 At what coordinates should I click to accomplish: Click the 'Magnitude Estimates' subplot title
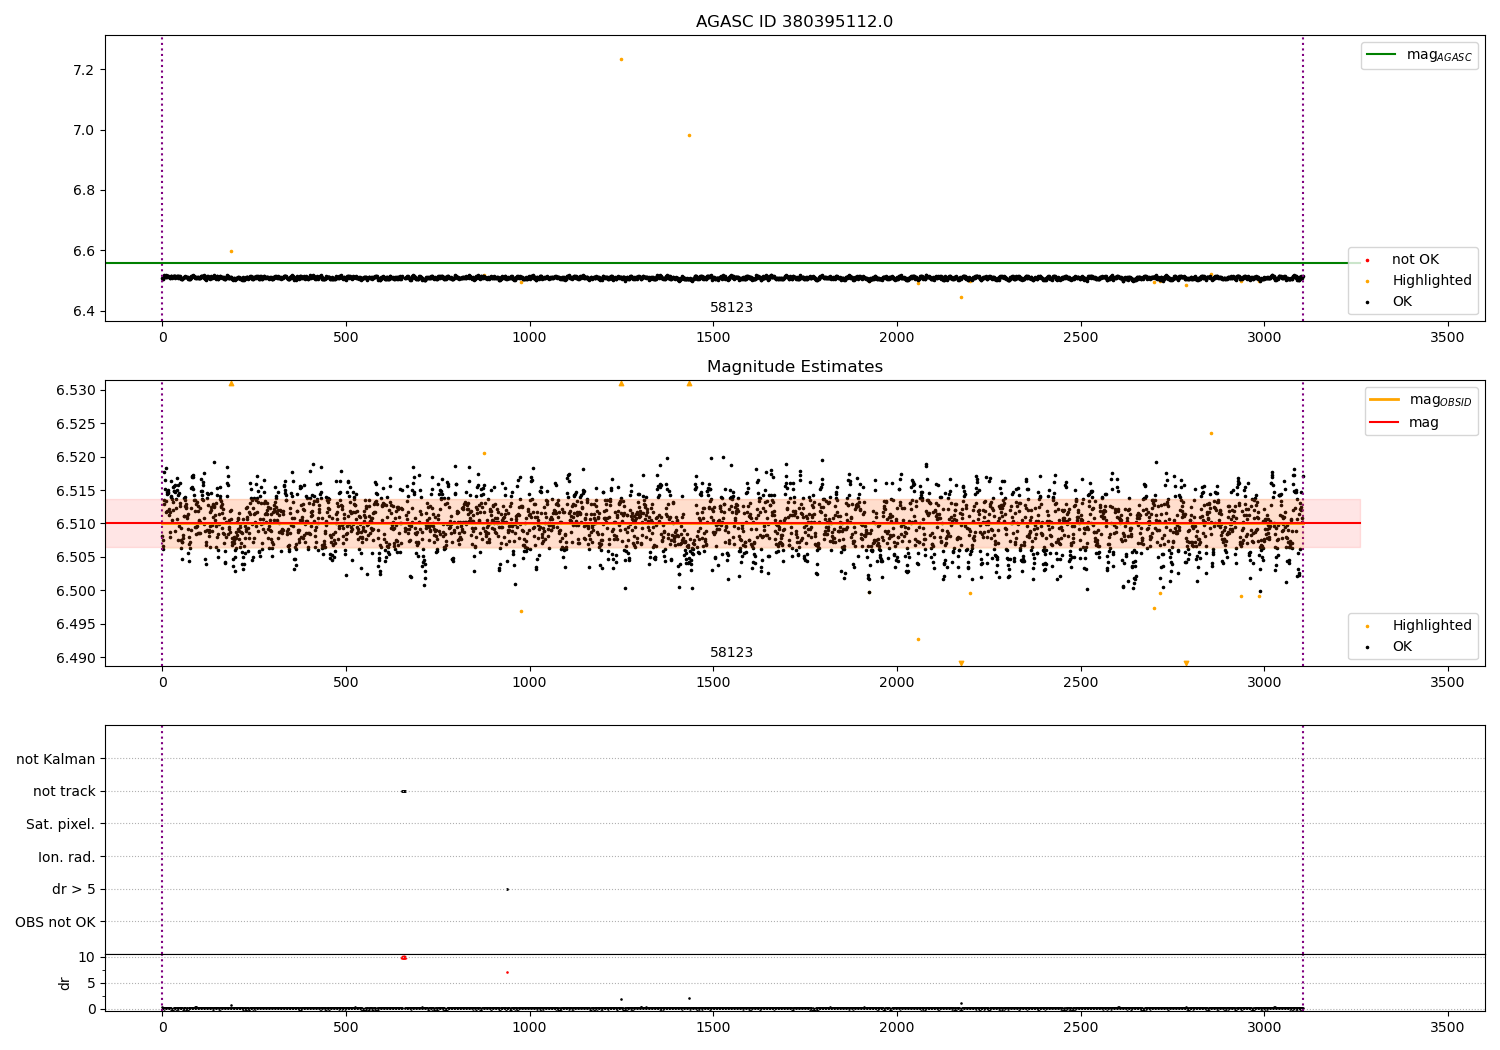click(x=794, y=367)
